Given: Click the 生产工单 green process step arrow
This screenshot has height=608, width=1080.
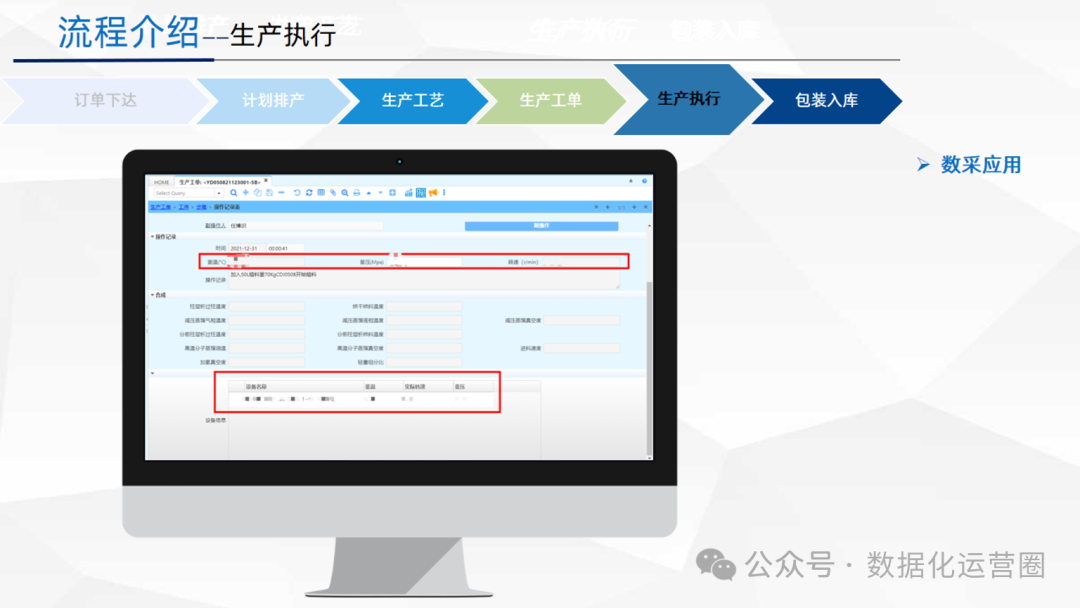Looking at the screenshot, I should pyautogui.click(x=550, y=101).
